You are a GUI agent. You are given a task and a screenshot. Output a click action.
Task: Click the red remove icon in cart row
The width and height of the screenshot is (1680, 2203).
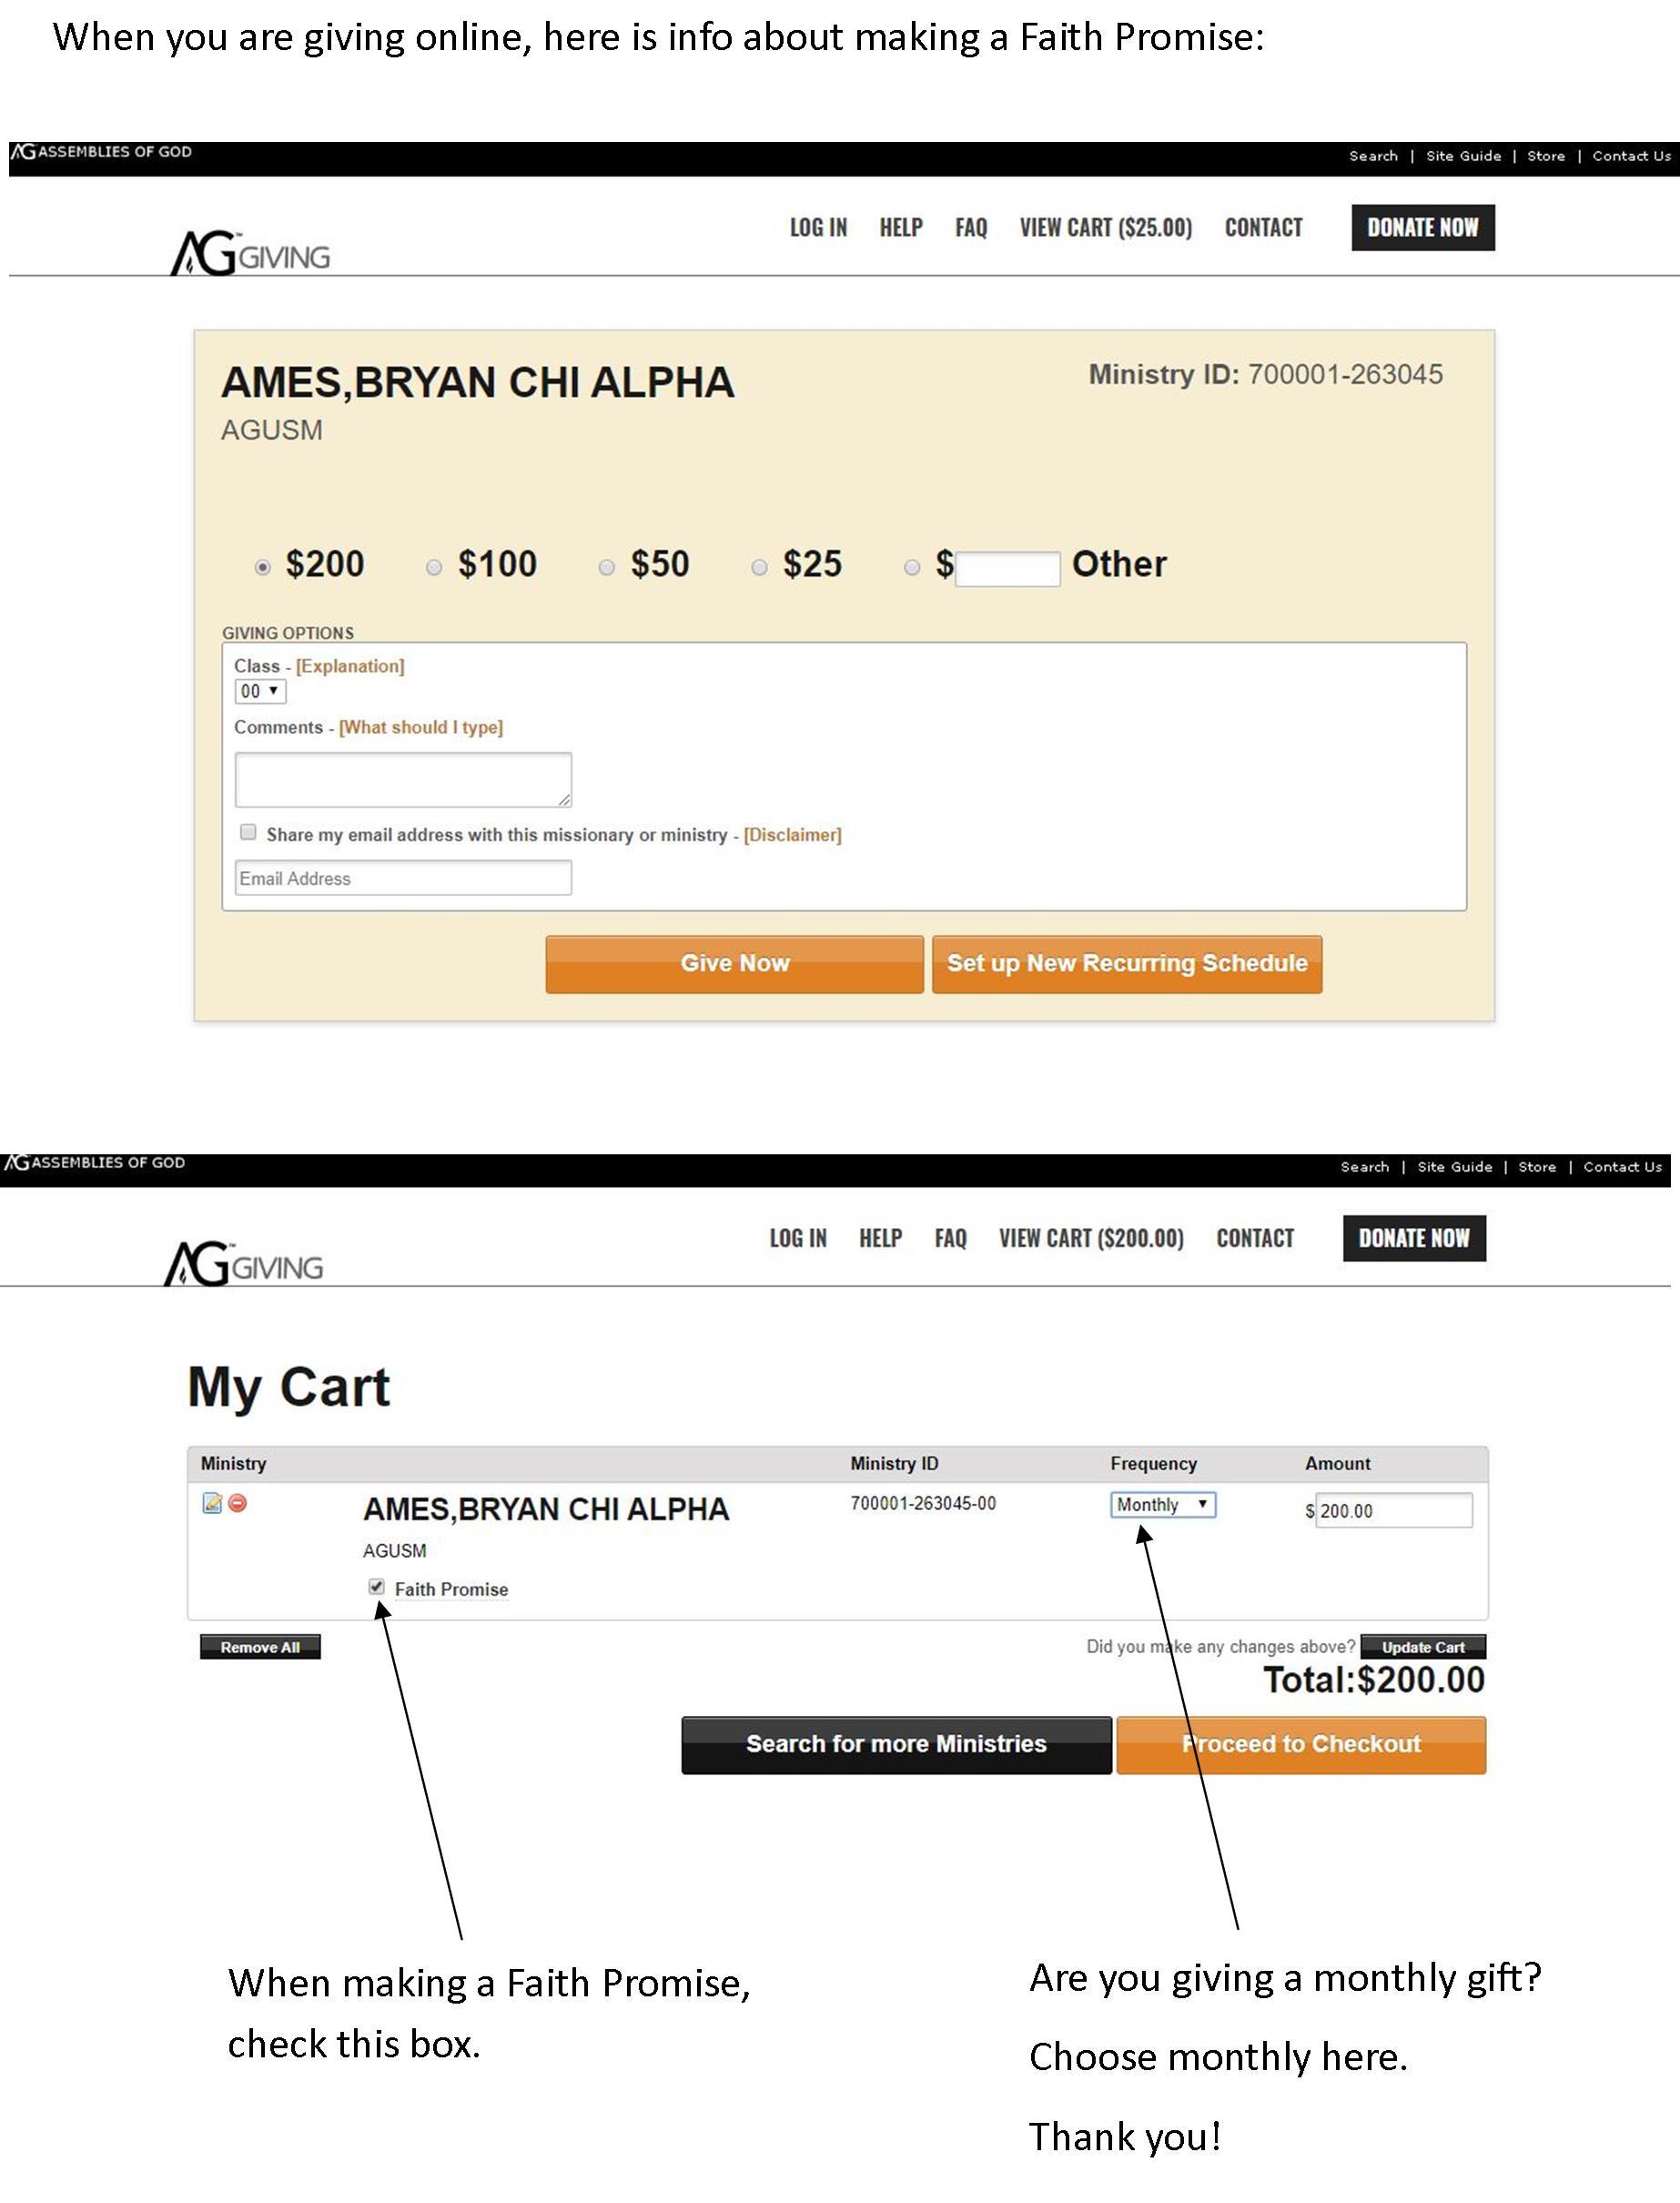[238, 1502]
